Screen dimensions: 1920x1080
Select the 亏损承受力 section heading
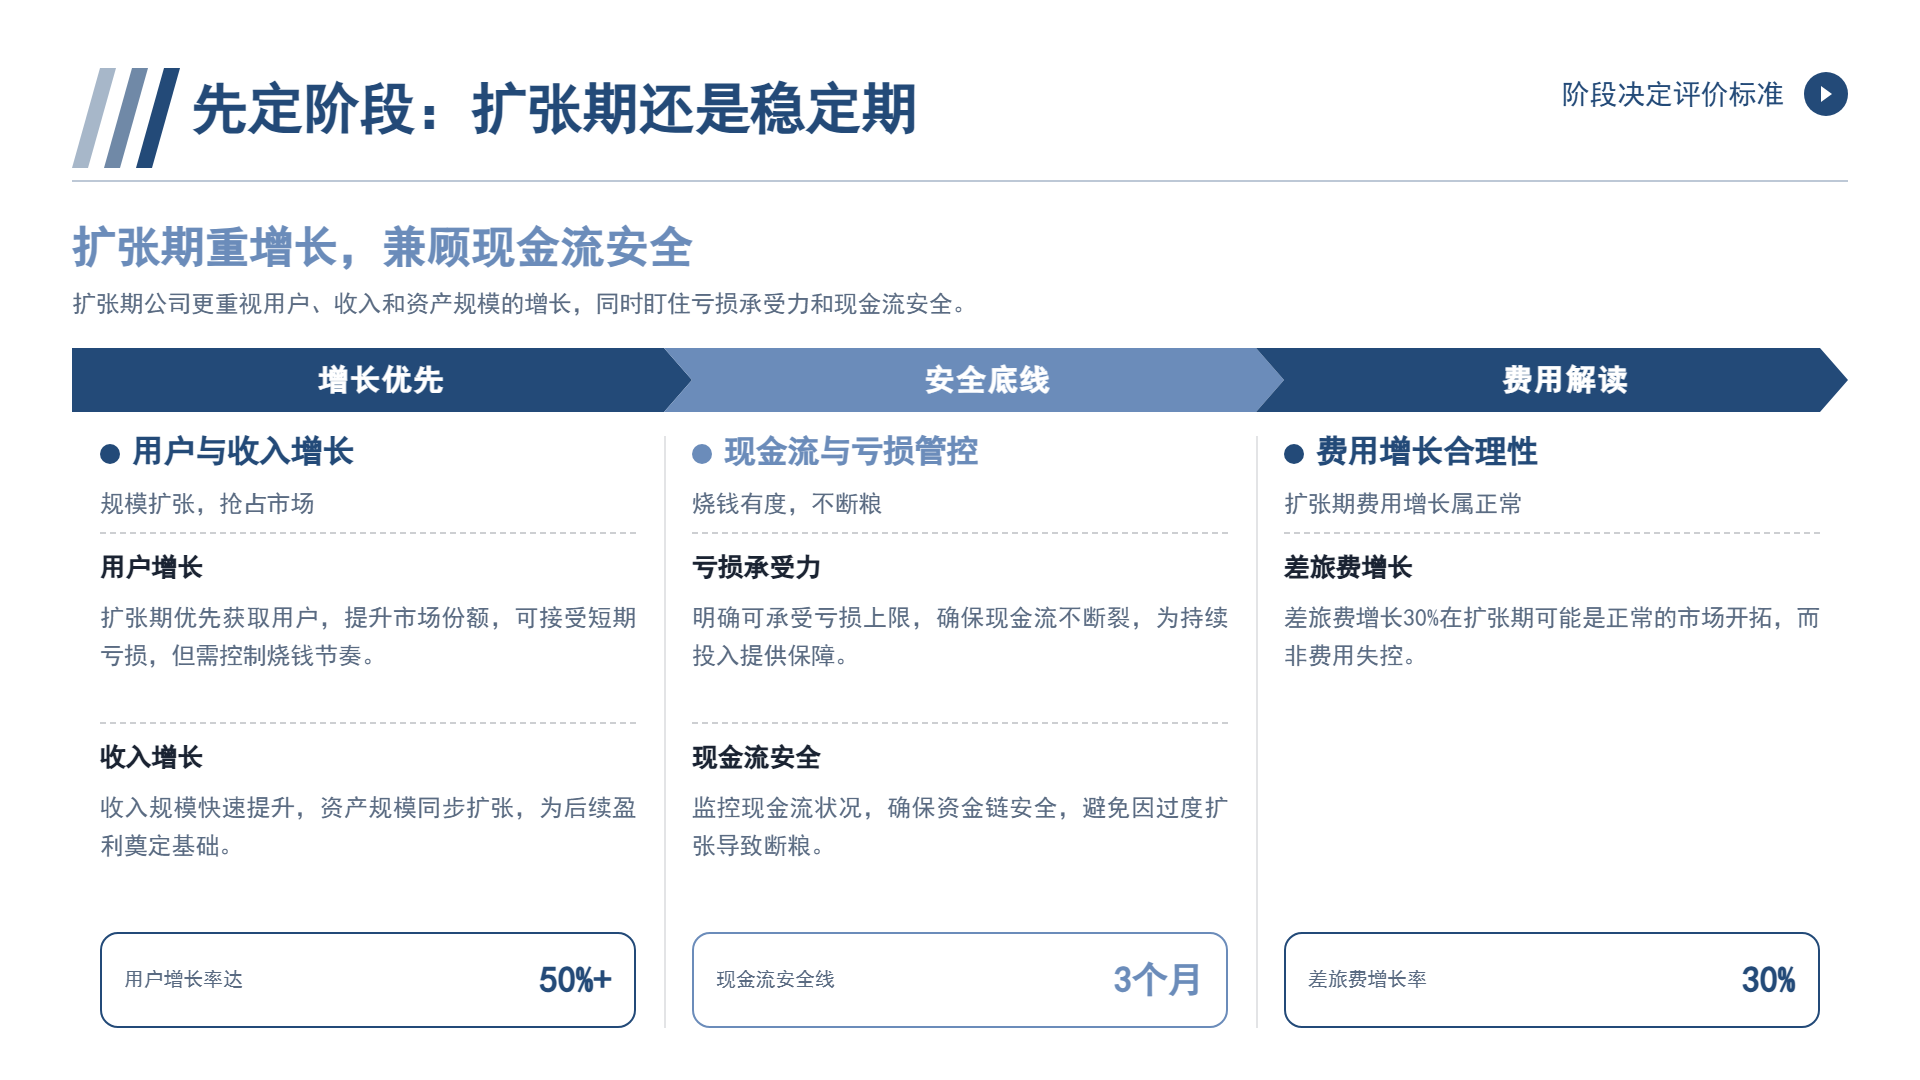point(756,567)
